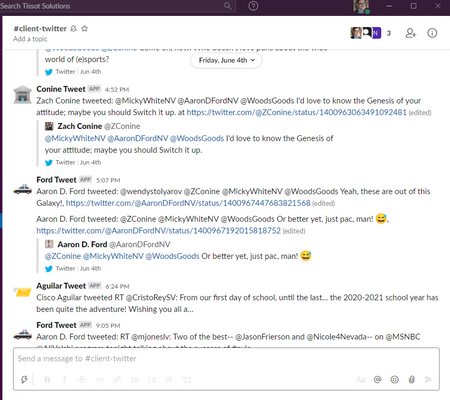Toggle bold formatting in composer
450x400 pixels.
(x=47, y=380)
